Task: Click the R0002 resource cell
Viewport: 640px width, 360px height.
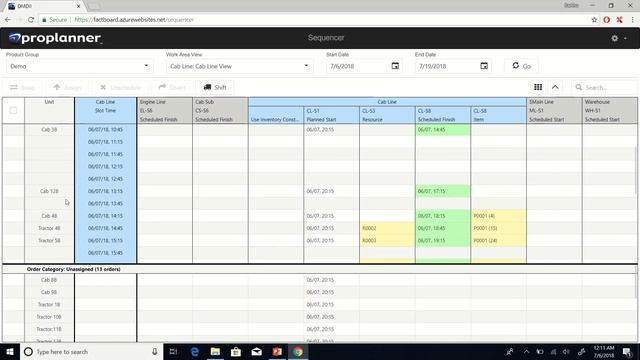Action: [387, 228]
